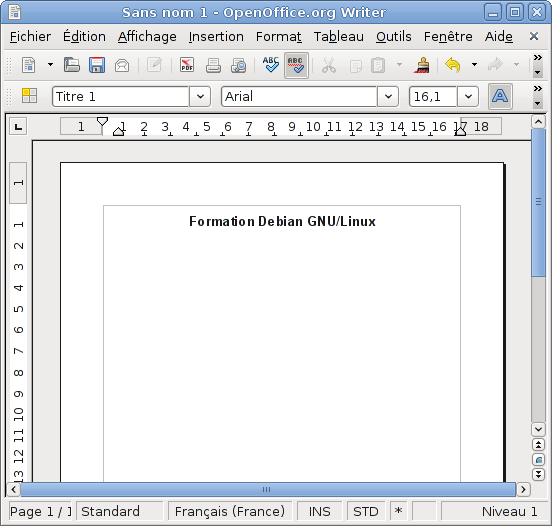This screenshot has height=526, width=552.
Task: Open the Paste options dropdown arrow
Action: click(x=399, y=65)
